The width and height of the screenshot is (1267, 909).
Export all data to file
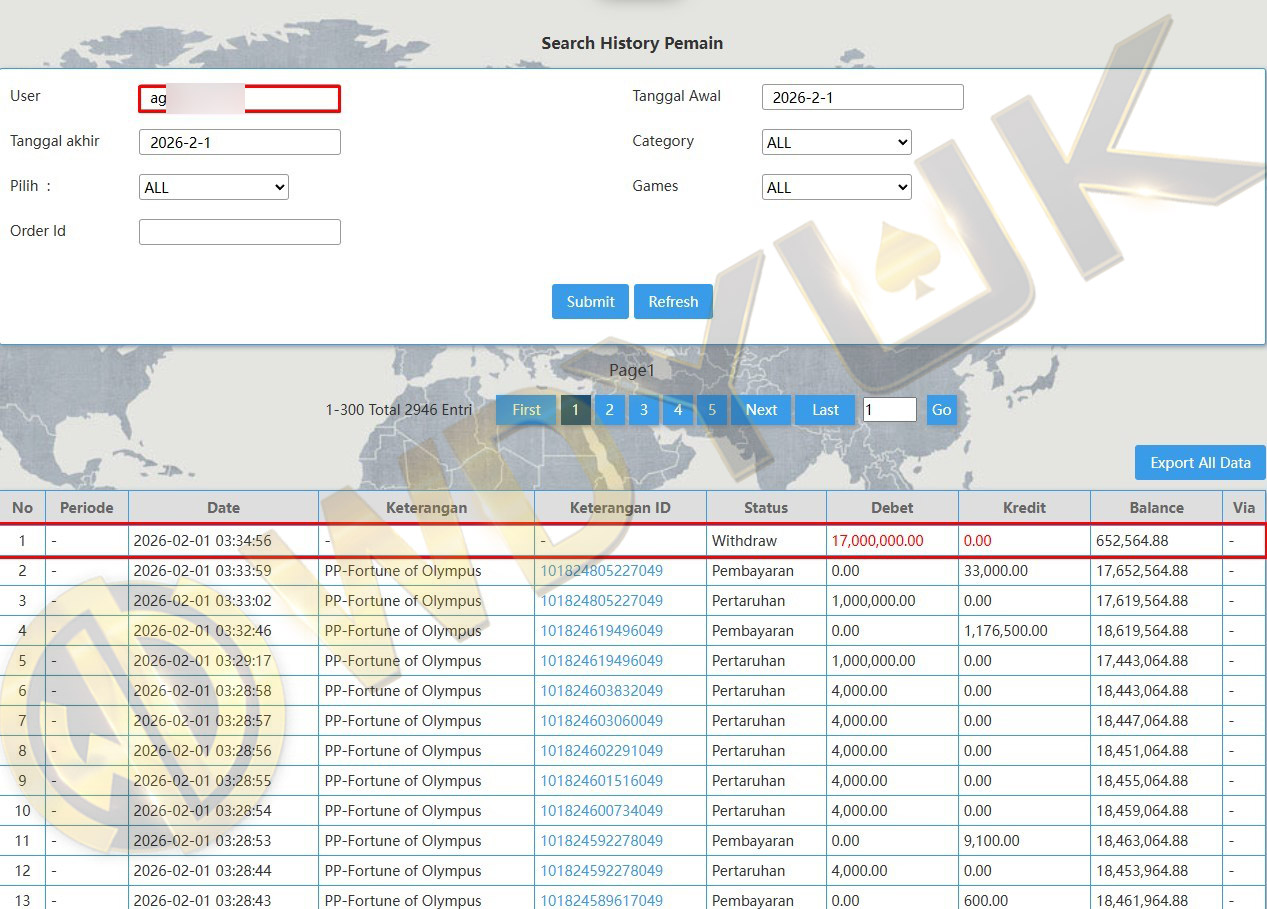1199,463
